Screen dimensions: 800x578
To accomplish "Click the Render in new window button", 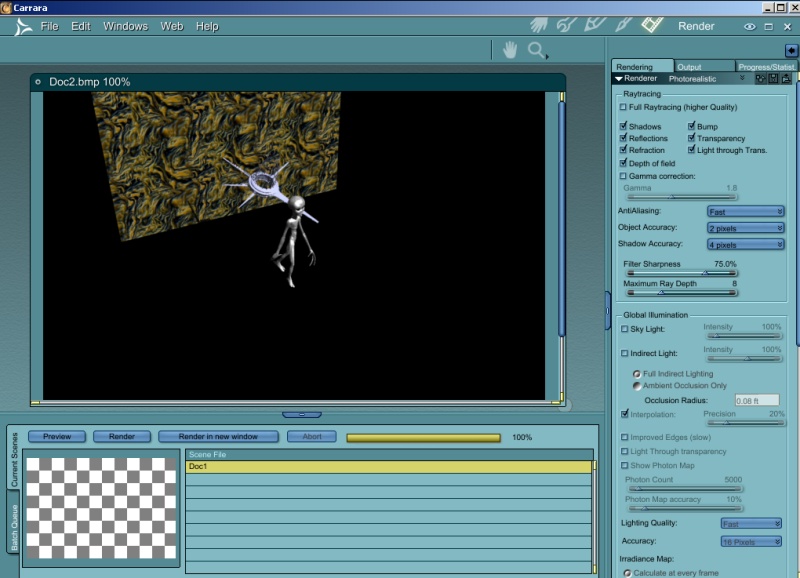I will 218,437.
